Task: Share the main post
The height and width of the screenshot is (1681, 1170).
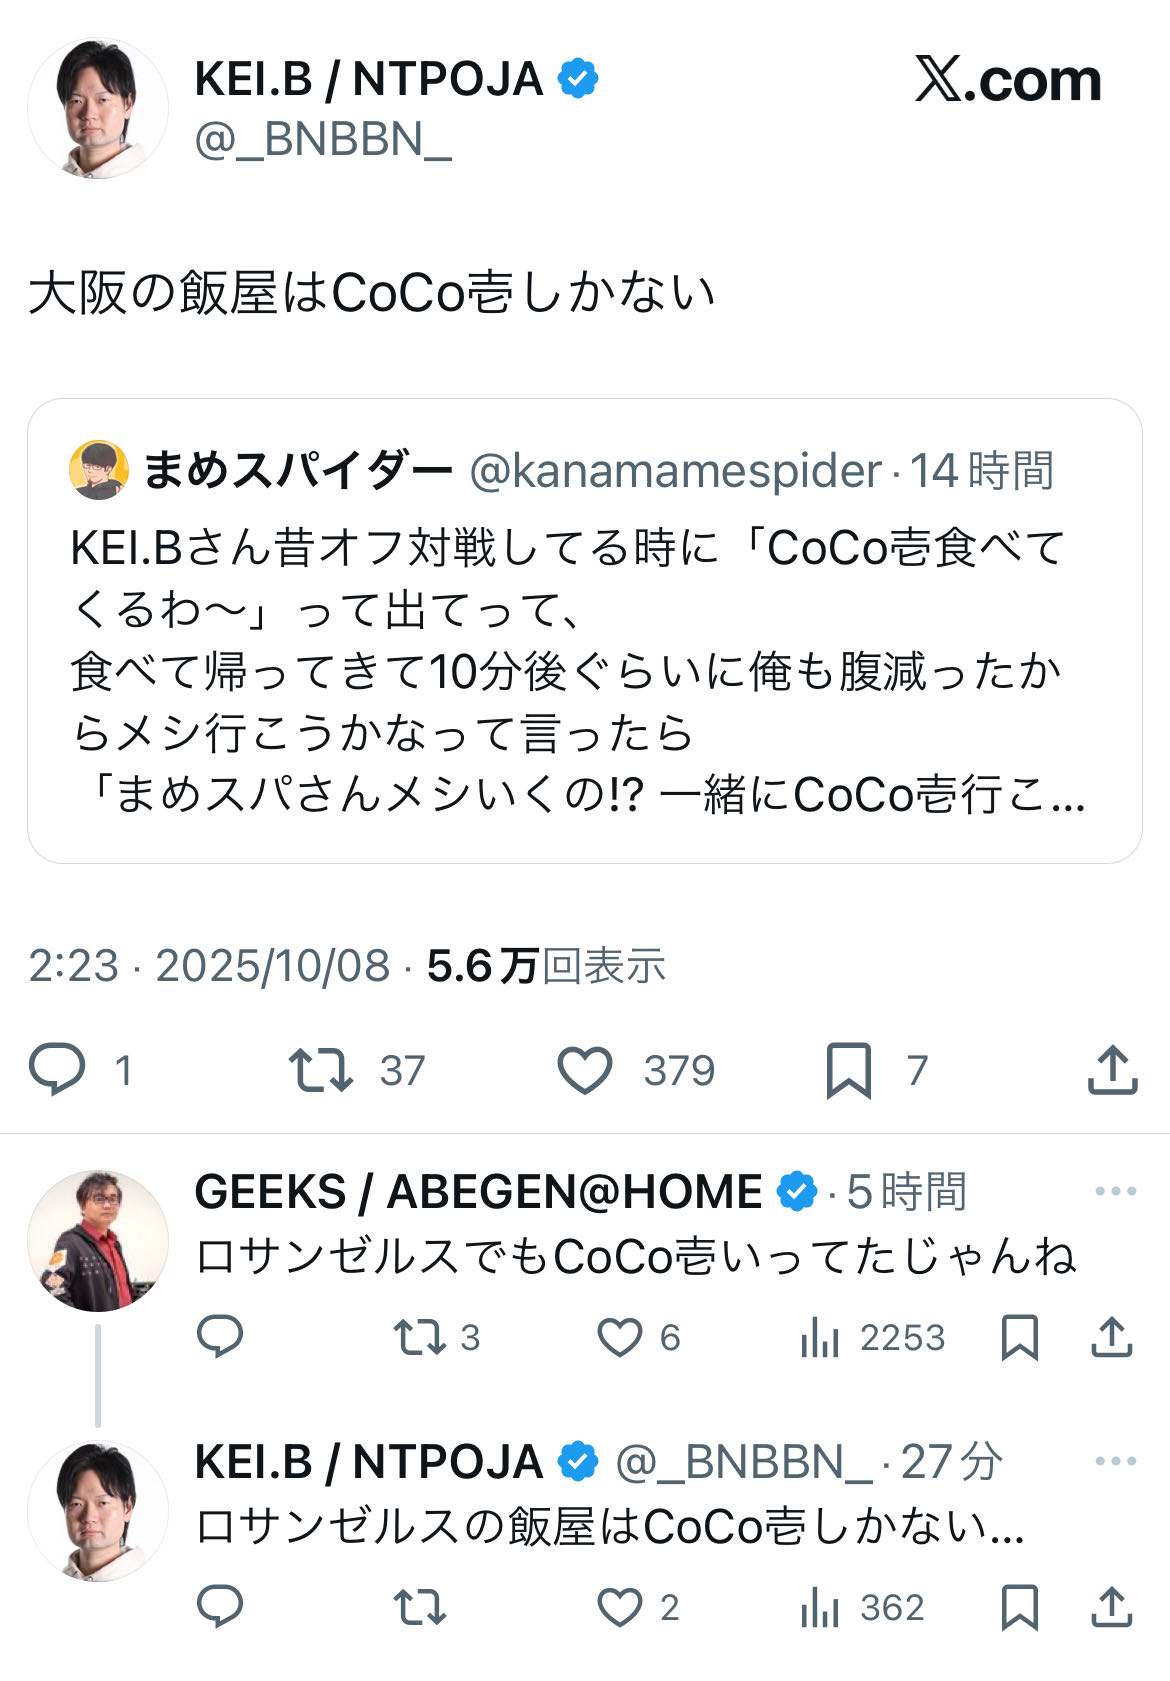Action: [x=1112, y=1070]
